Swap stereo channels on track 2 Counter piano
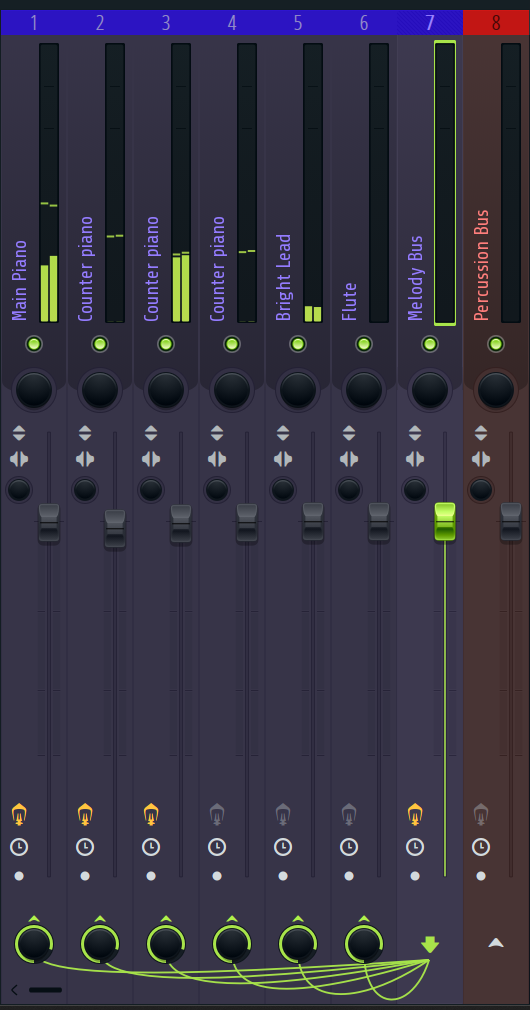 pyautogui.click(x=85, y=459)
